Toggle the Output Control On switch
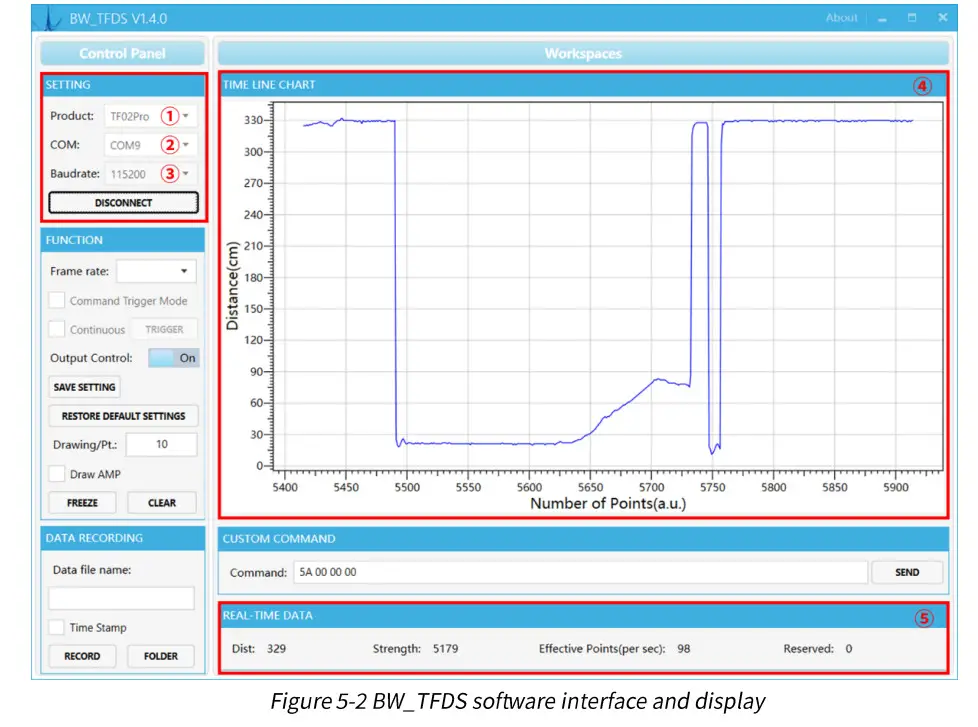This screenshot has height=727, width=978. point(174,358)
